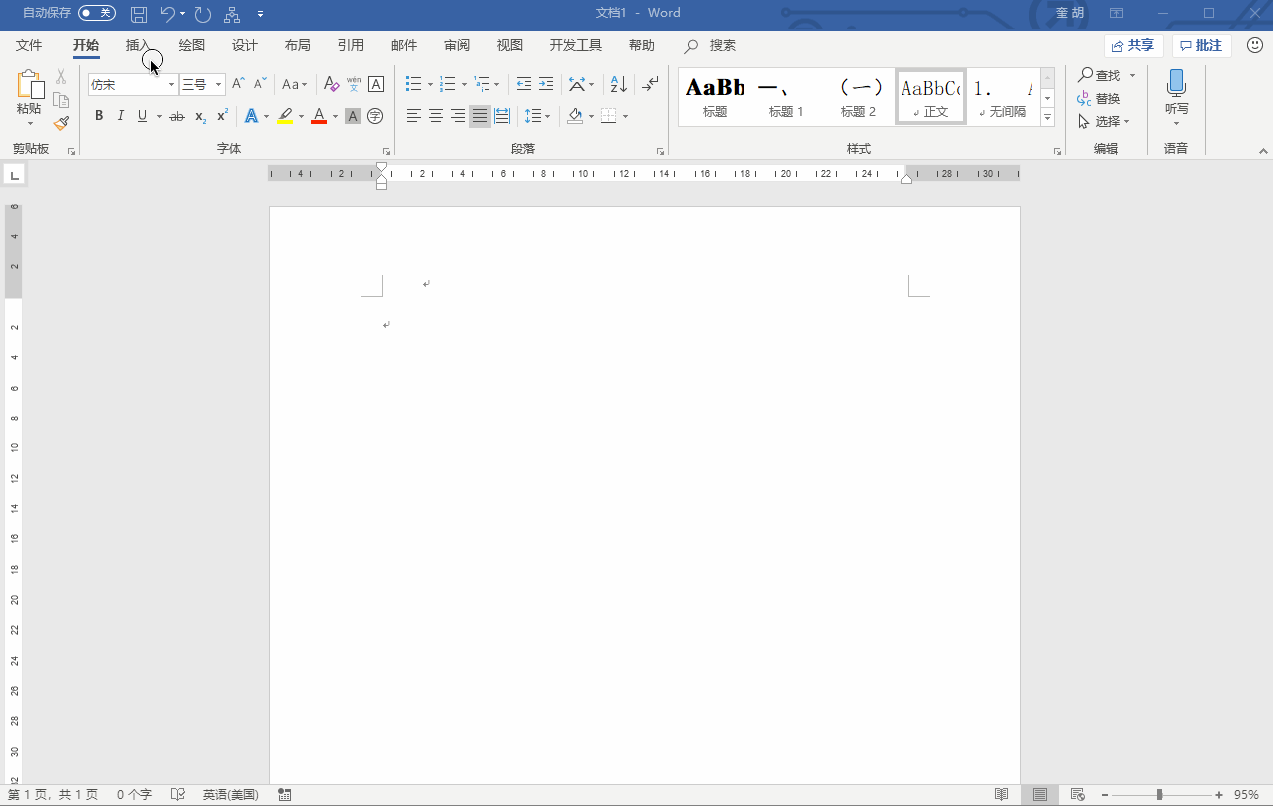Click the Save icon in title bar
Viewport: 1273px width, 806px height.
click(x=139, y=14)
